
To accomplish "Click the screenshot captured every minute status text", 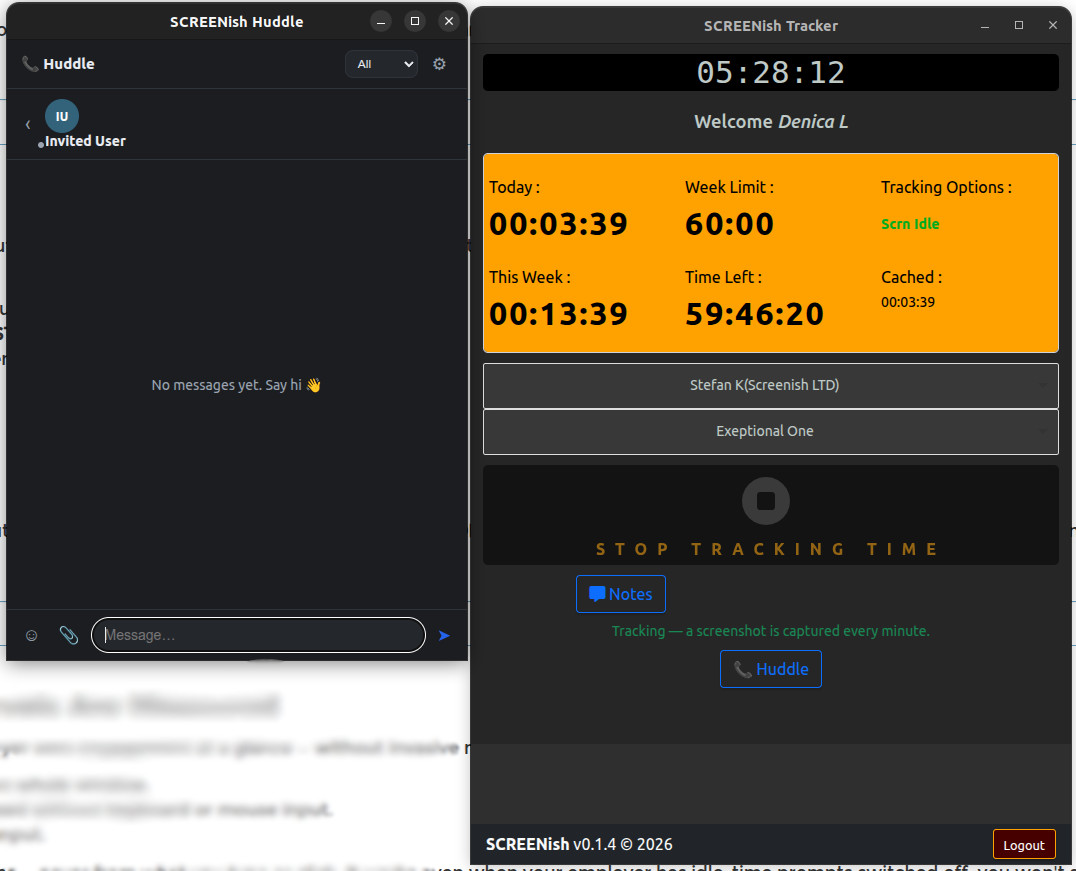I will point(771,631).
